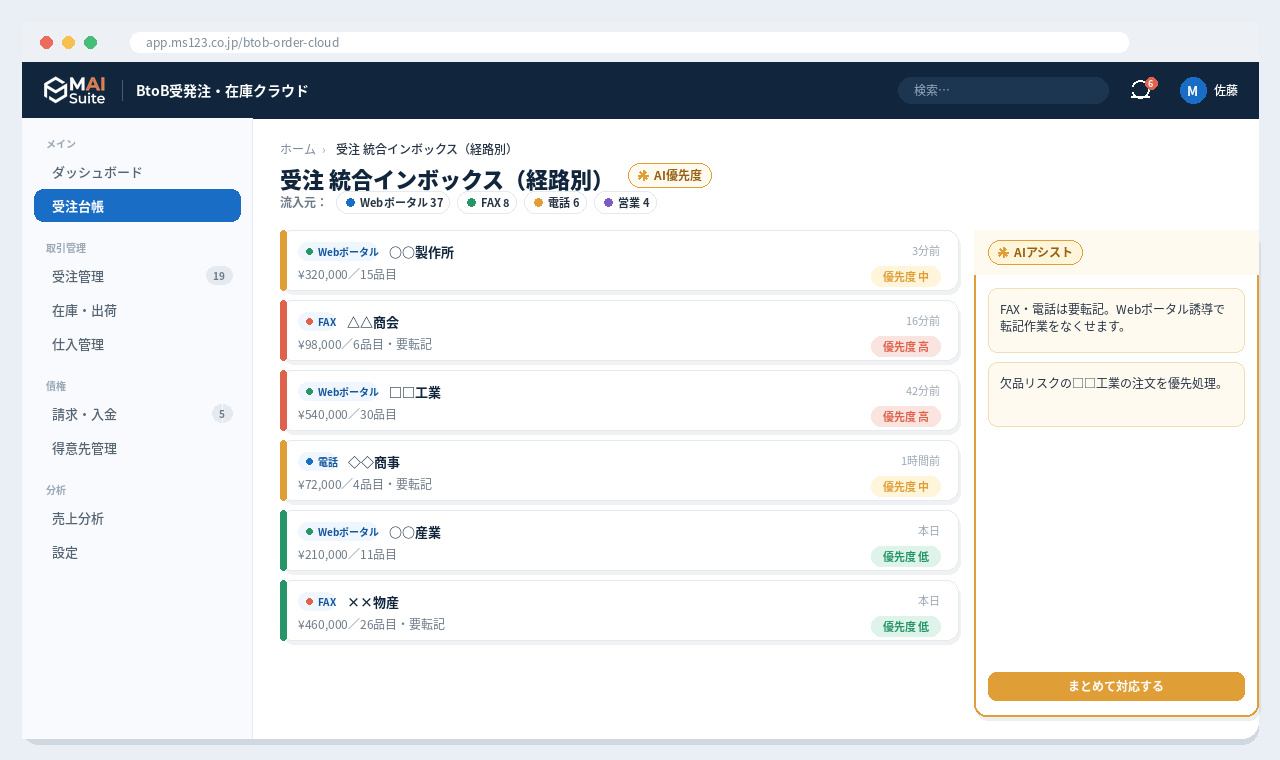Click 優先度 高 badge on □□工業
Image resolution: width=1280 pixels, height=760 pixels.
pyautogui.click(x=905, y=417)
